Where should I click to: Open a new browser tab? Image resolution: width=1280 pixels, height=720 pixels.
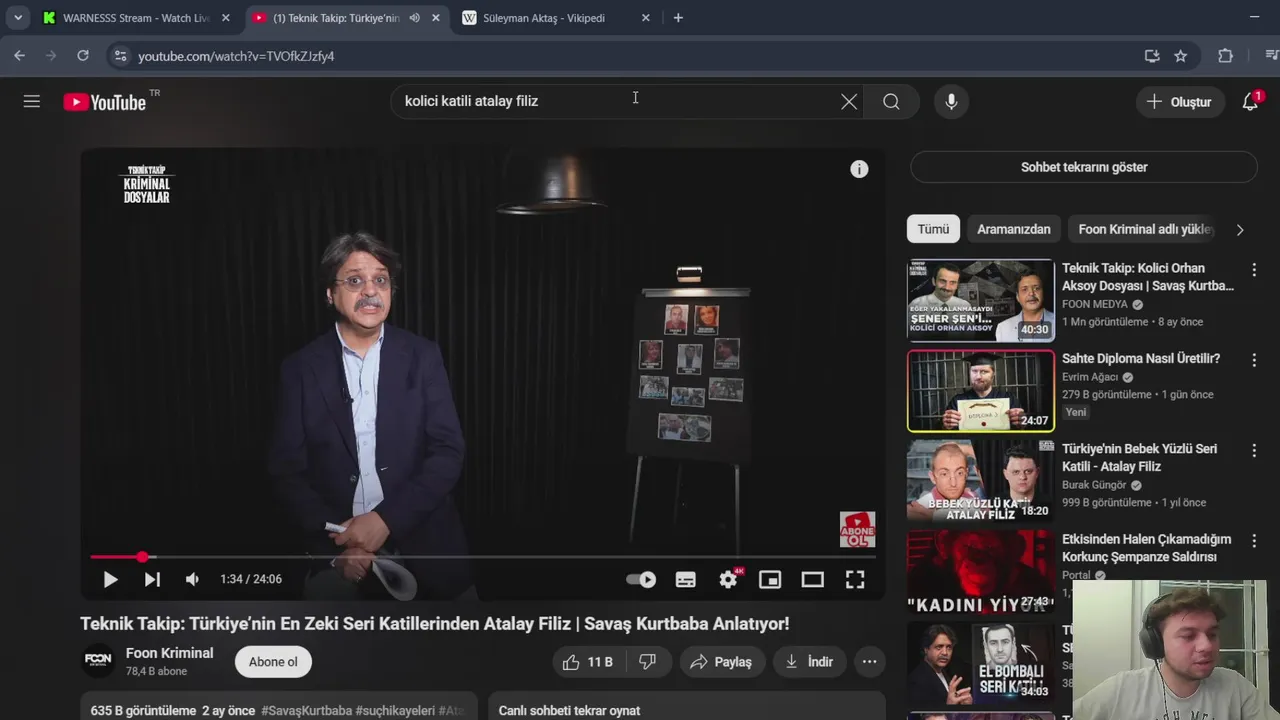(x=678, y=18)
